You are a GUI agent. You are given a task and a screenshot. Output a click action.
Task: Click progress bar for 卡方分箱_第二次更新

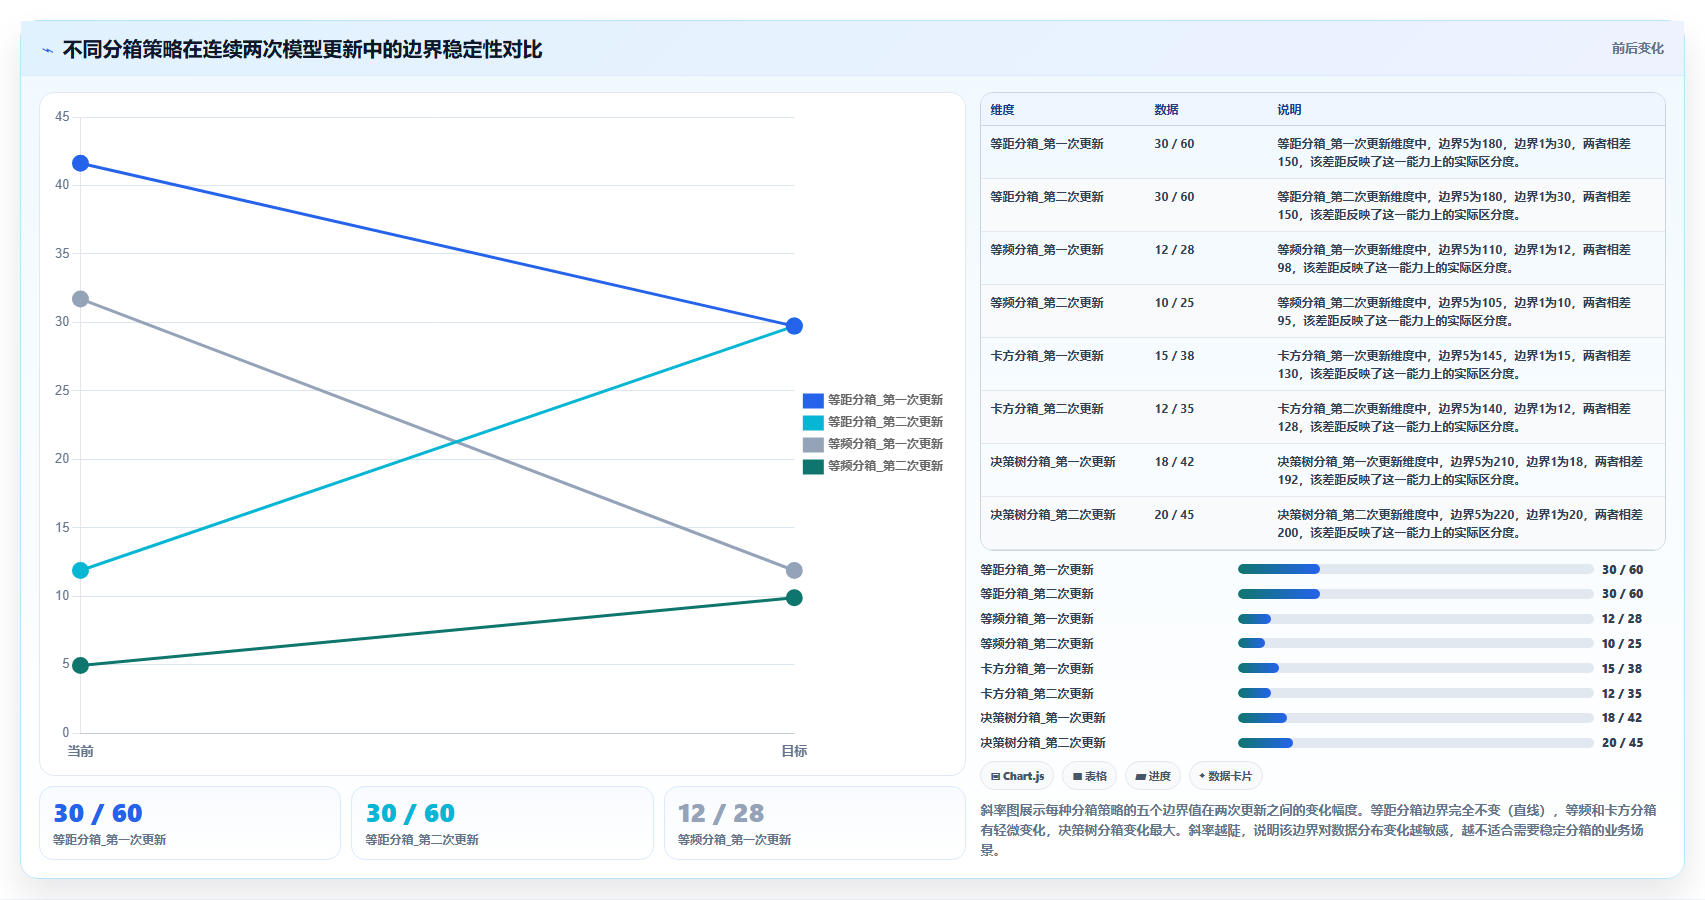[1416, 693]
